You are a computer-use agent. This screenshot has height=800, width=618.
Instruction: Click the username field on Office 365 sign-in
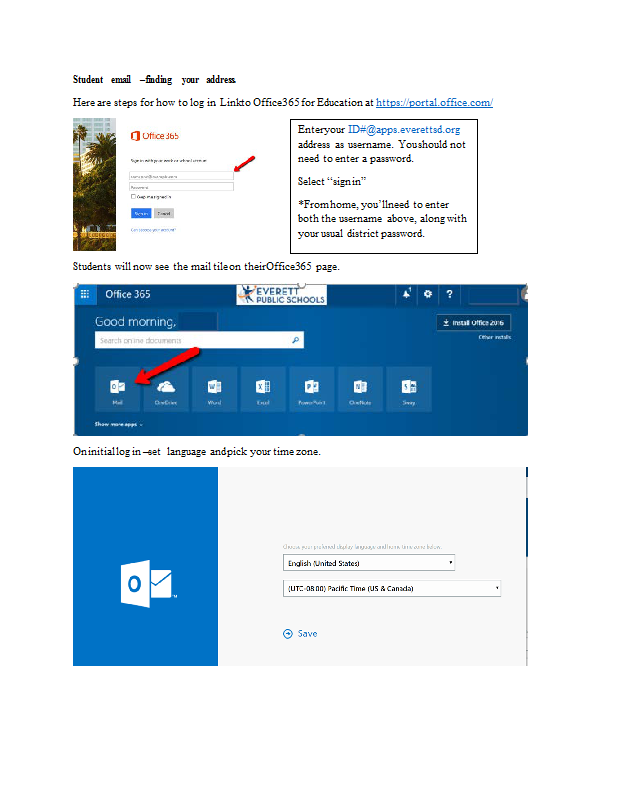point(181,176)
